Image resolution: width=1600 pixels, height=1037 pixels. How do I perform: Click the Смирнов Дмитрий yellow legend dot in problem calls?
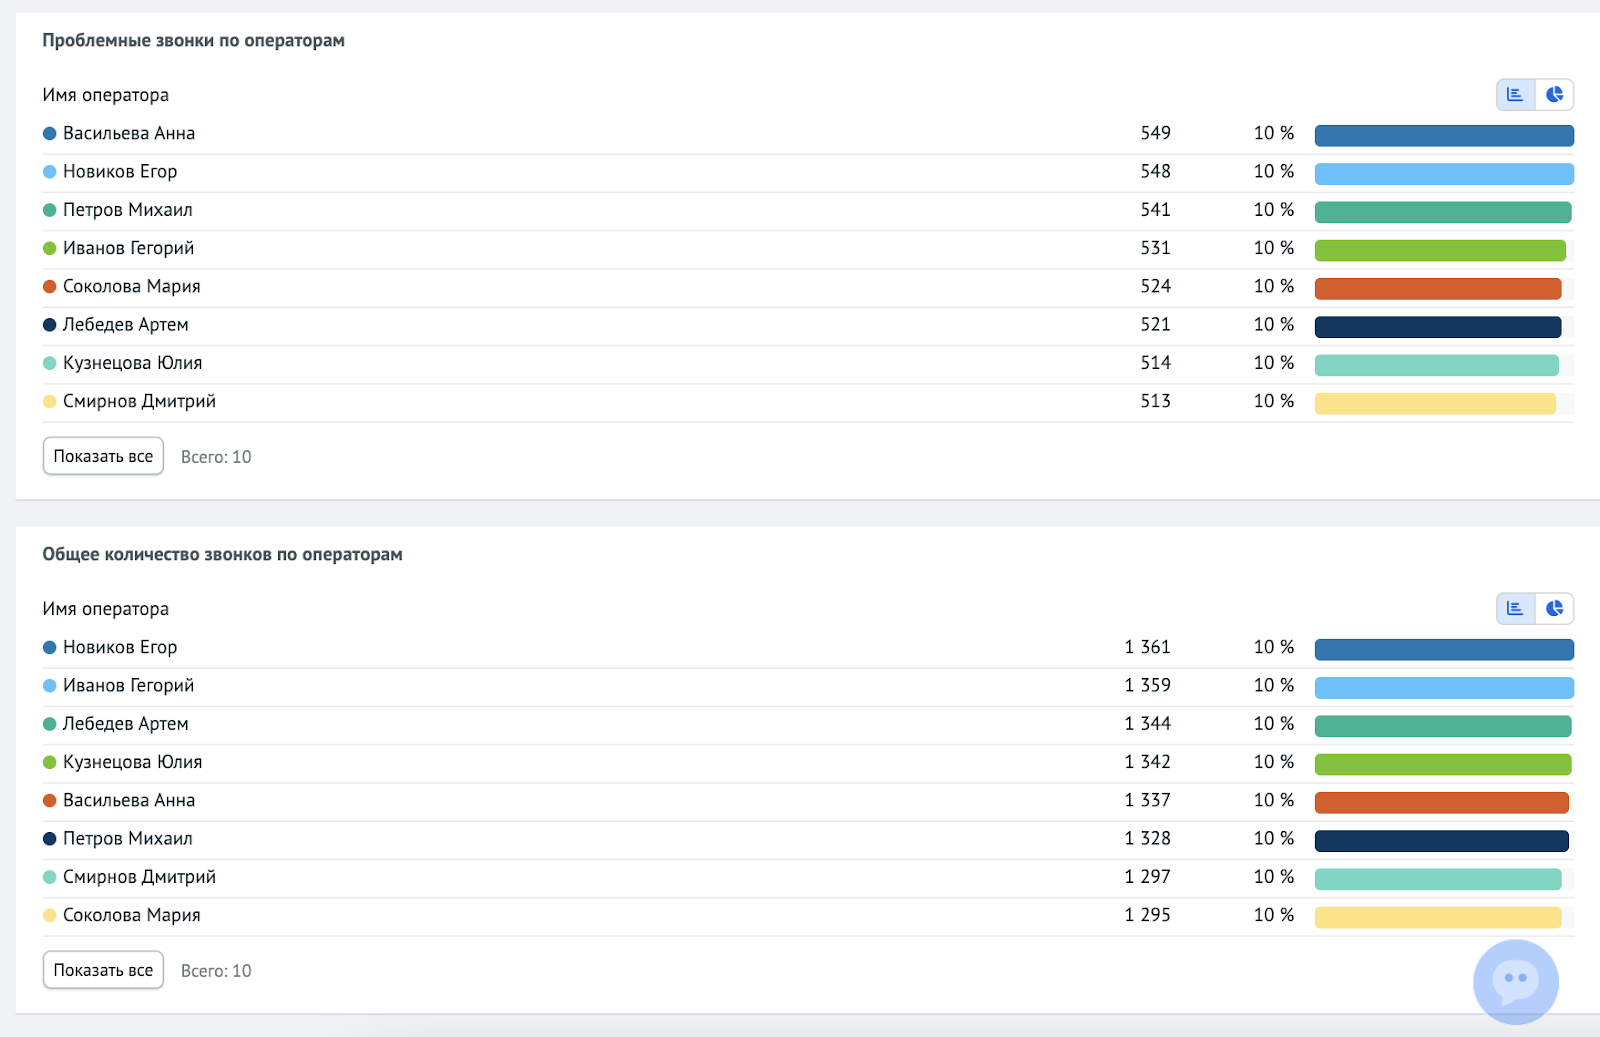pos(49,401)
